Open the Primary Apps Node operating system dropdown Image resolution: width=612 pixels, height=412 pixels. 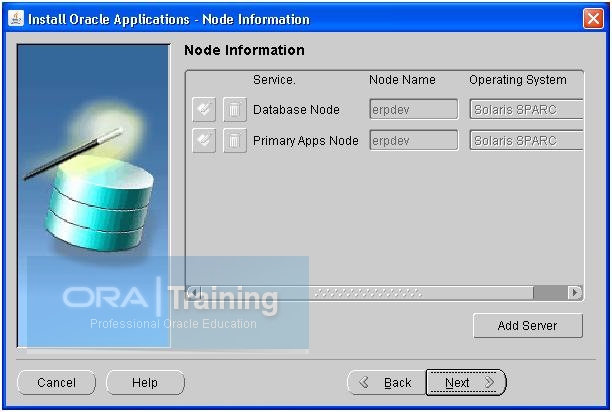click(x=526, y=140)
